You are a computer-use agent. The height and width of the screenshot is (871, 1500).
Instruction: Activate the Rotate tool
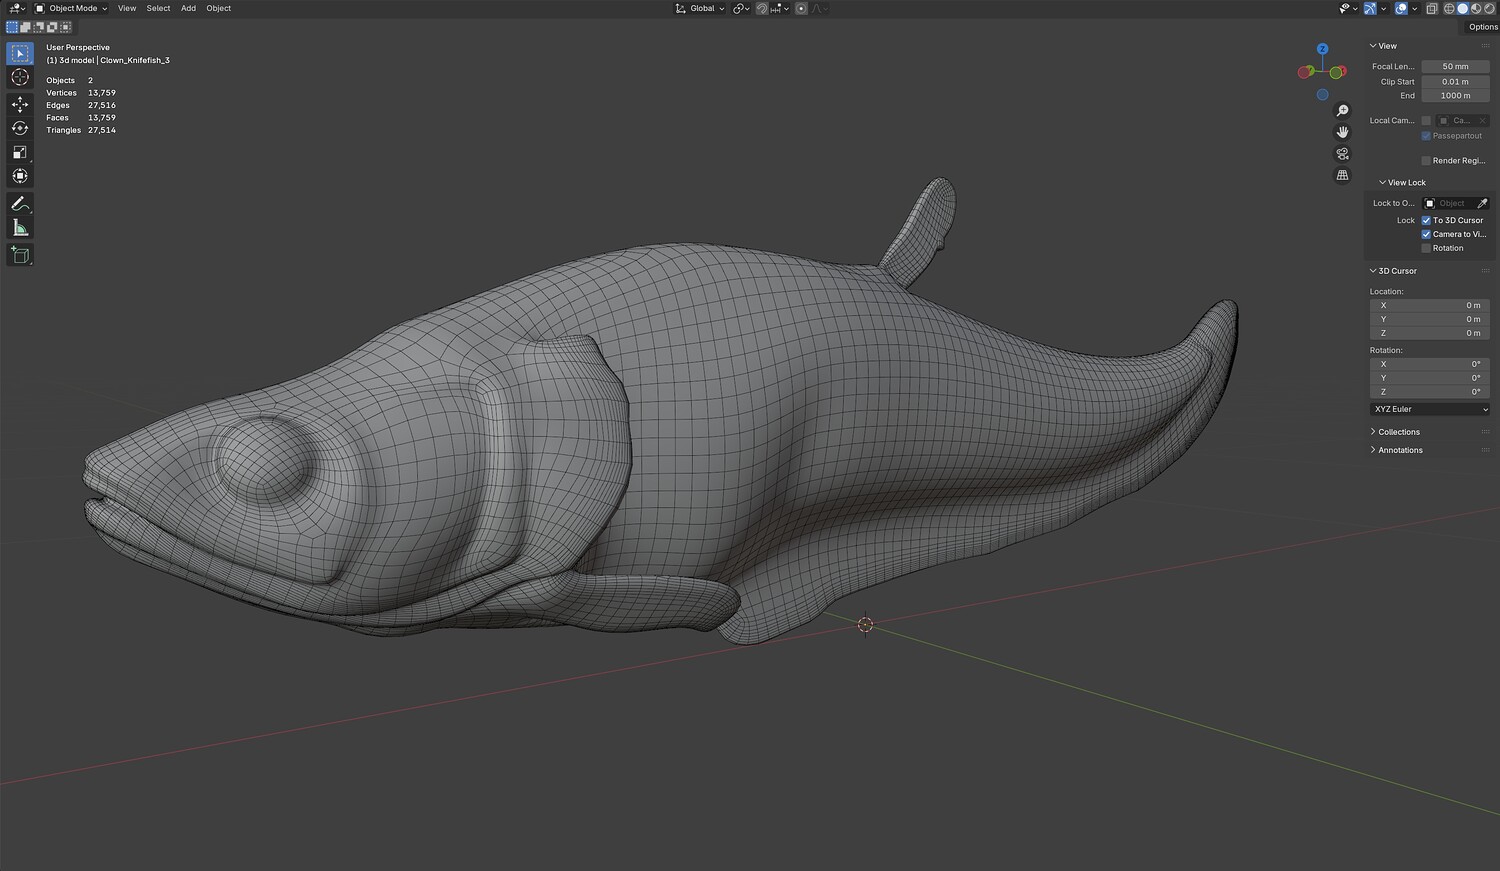coord(20,128)
